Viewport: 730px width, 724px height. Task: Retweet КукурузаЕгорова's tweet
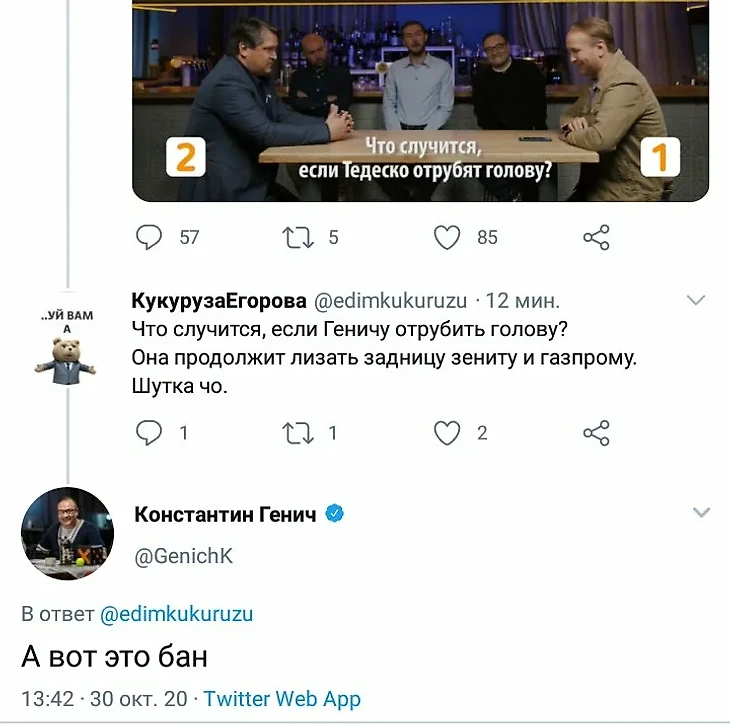coord(297,433)
